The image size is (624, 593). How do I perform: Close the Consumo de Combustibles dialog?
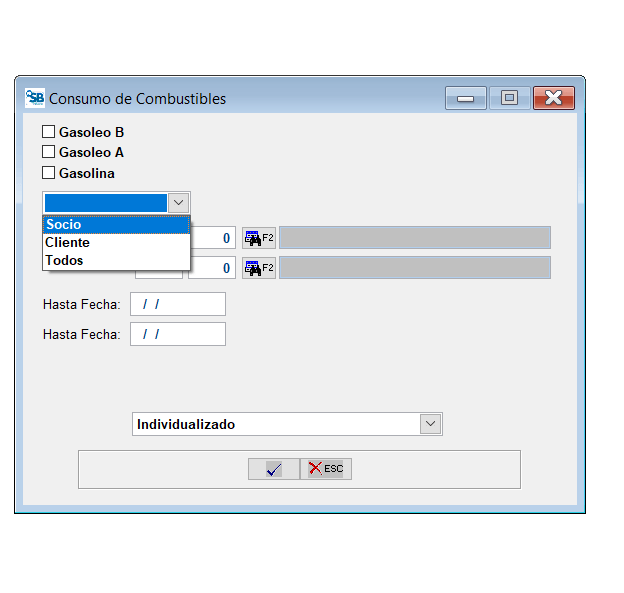[x=553, y=98]
